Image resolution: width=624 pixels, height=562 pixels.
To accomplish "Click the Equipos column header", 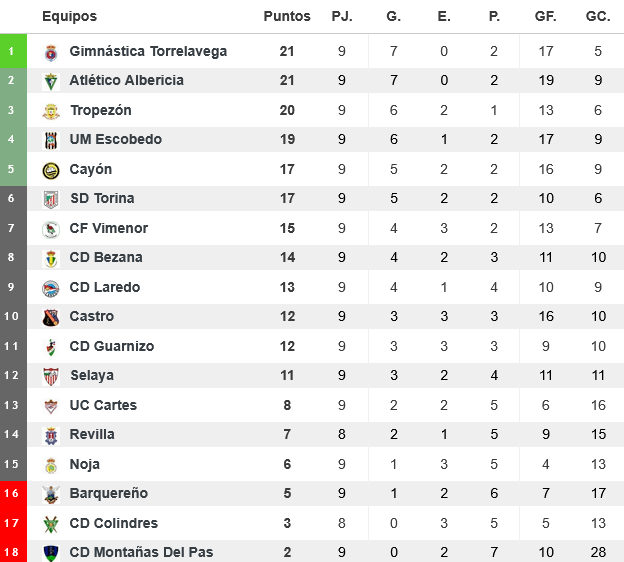I will coord(70,17).
